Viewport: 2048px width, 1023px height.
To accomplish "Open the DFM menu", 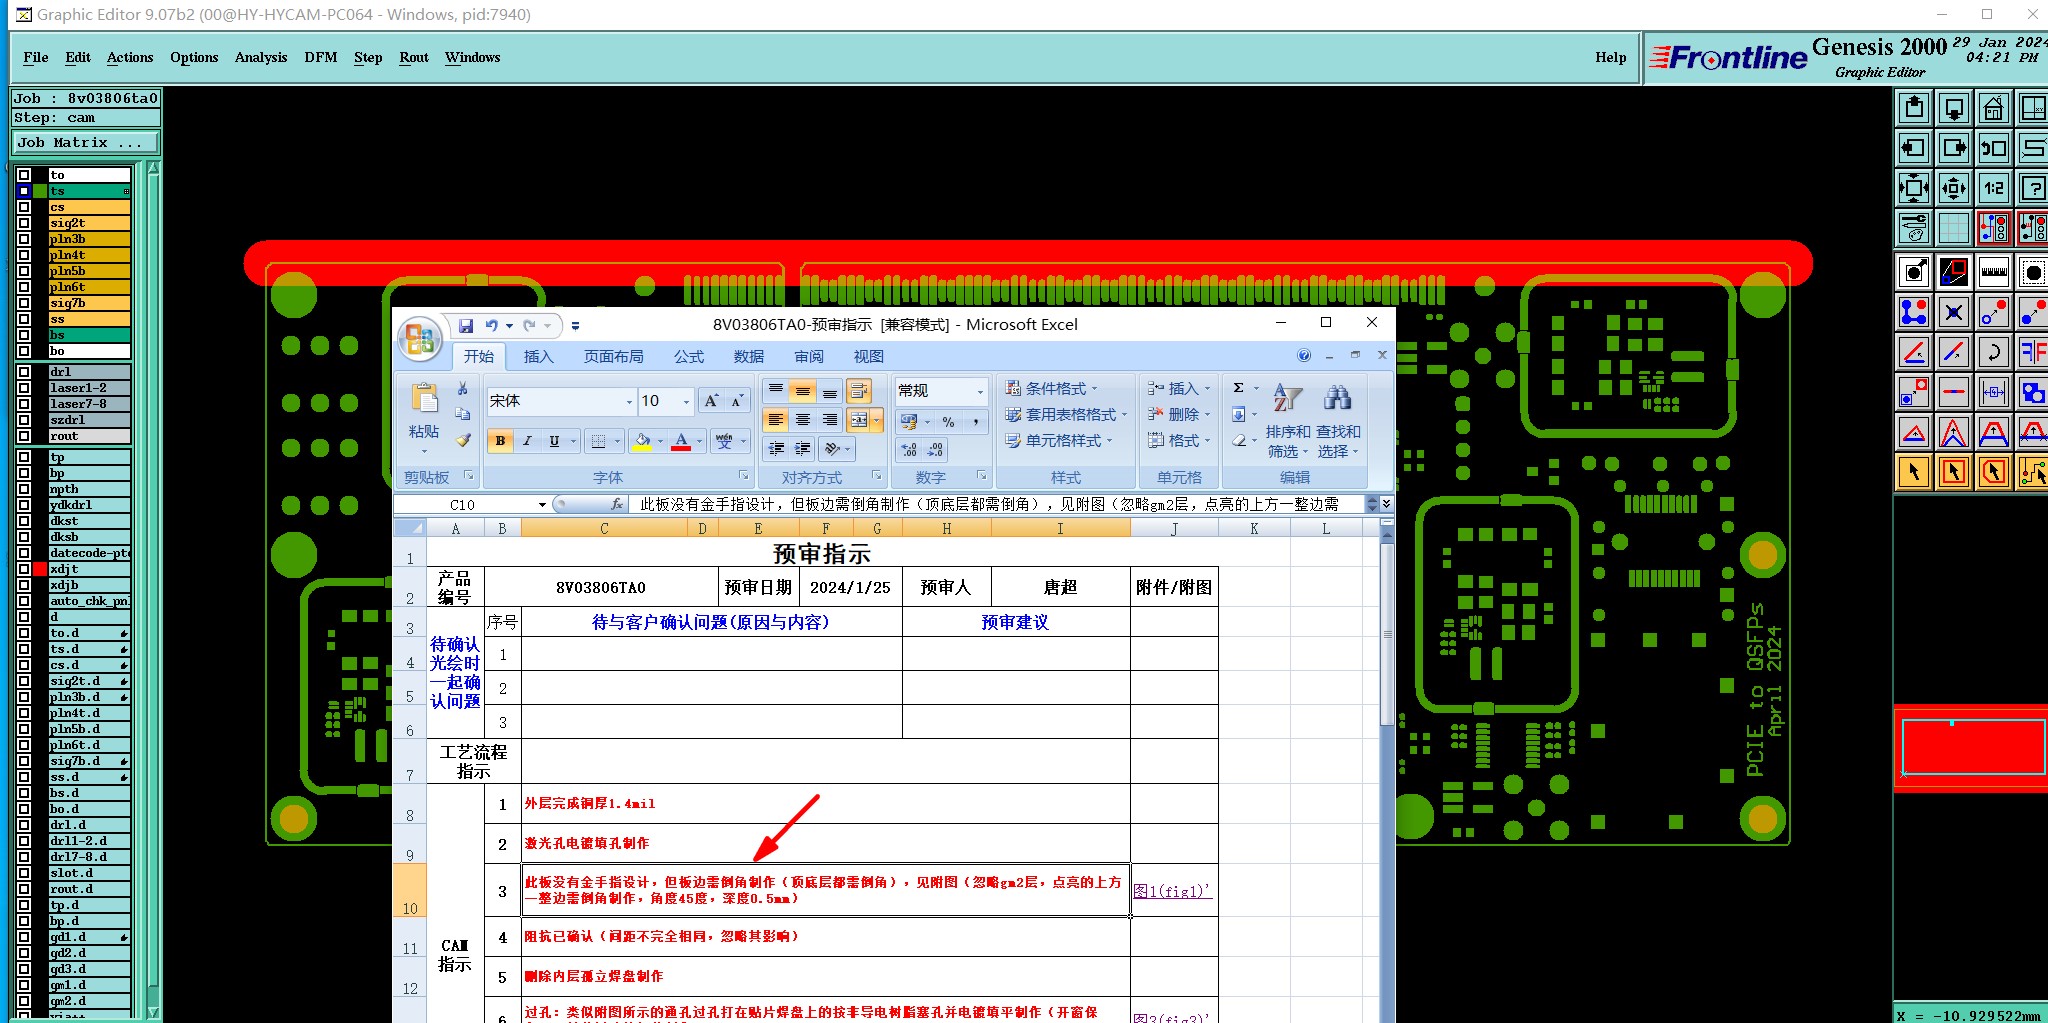I will point(321,57).
